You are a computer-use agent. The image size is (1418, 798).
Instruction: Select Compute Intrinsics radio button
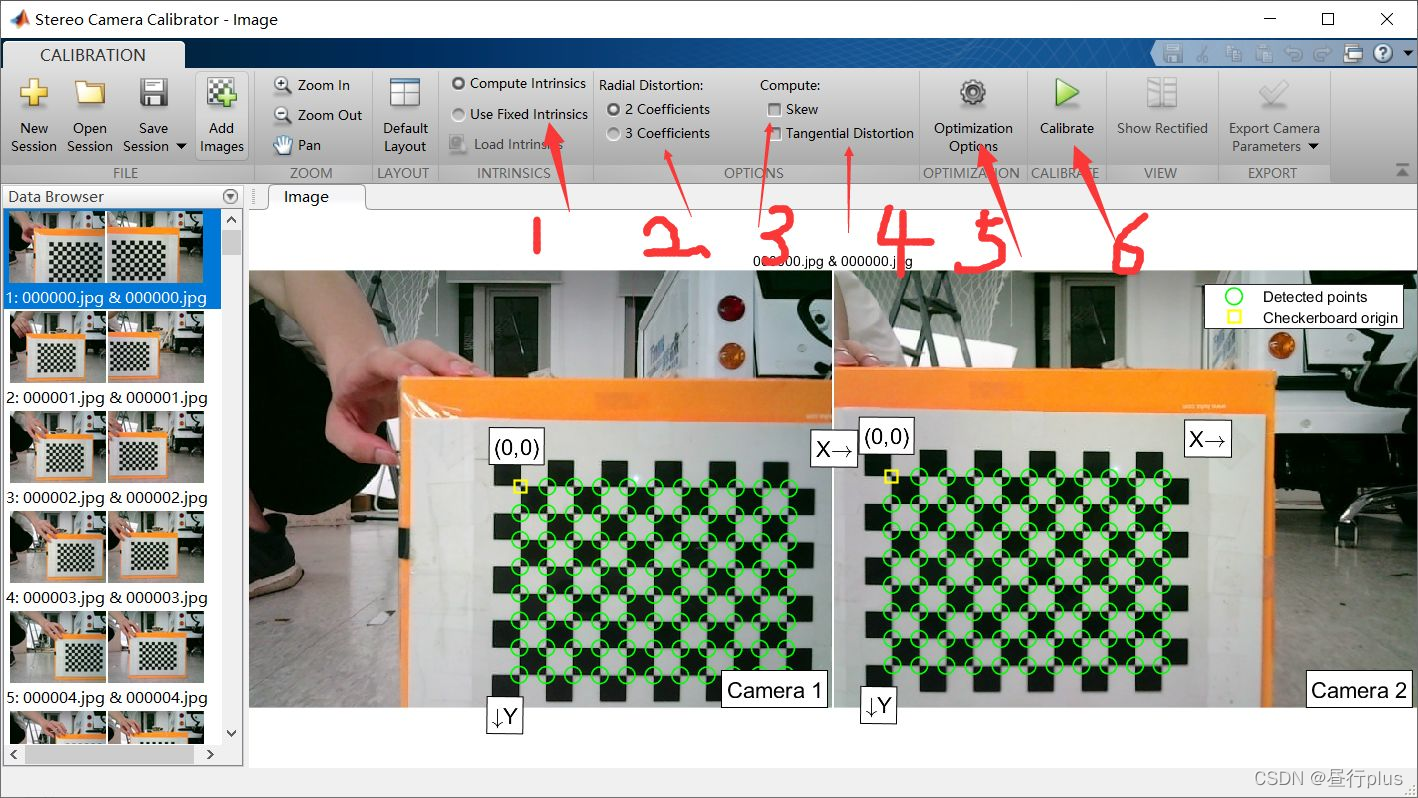coord(458,84)
